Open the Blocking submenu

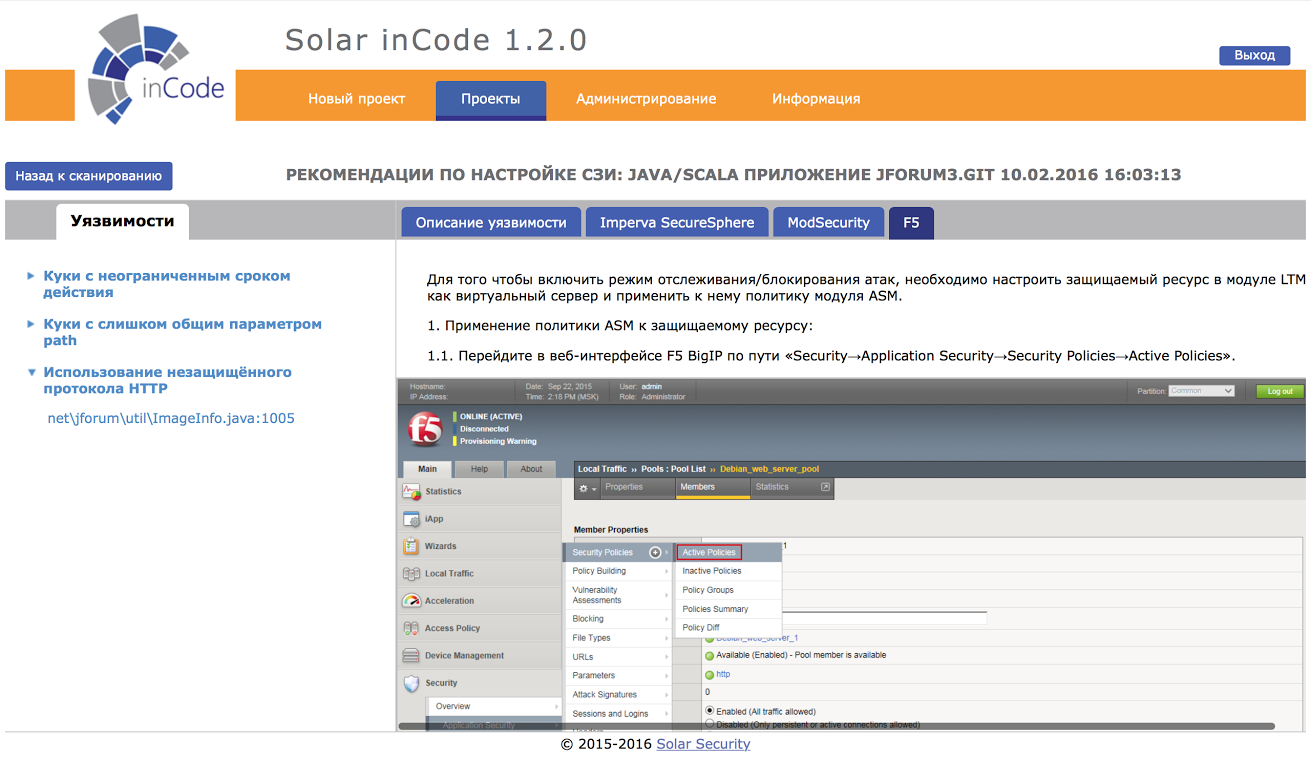coord(618,619)
